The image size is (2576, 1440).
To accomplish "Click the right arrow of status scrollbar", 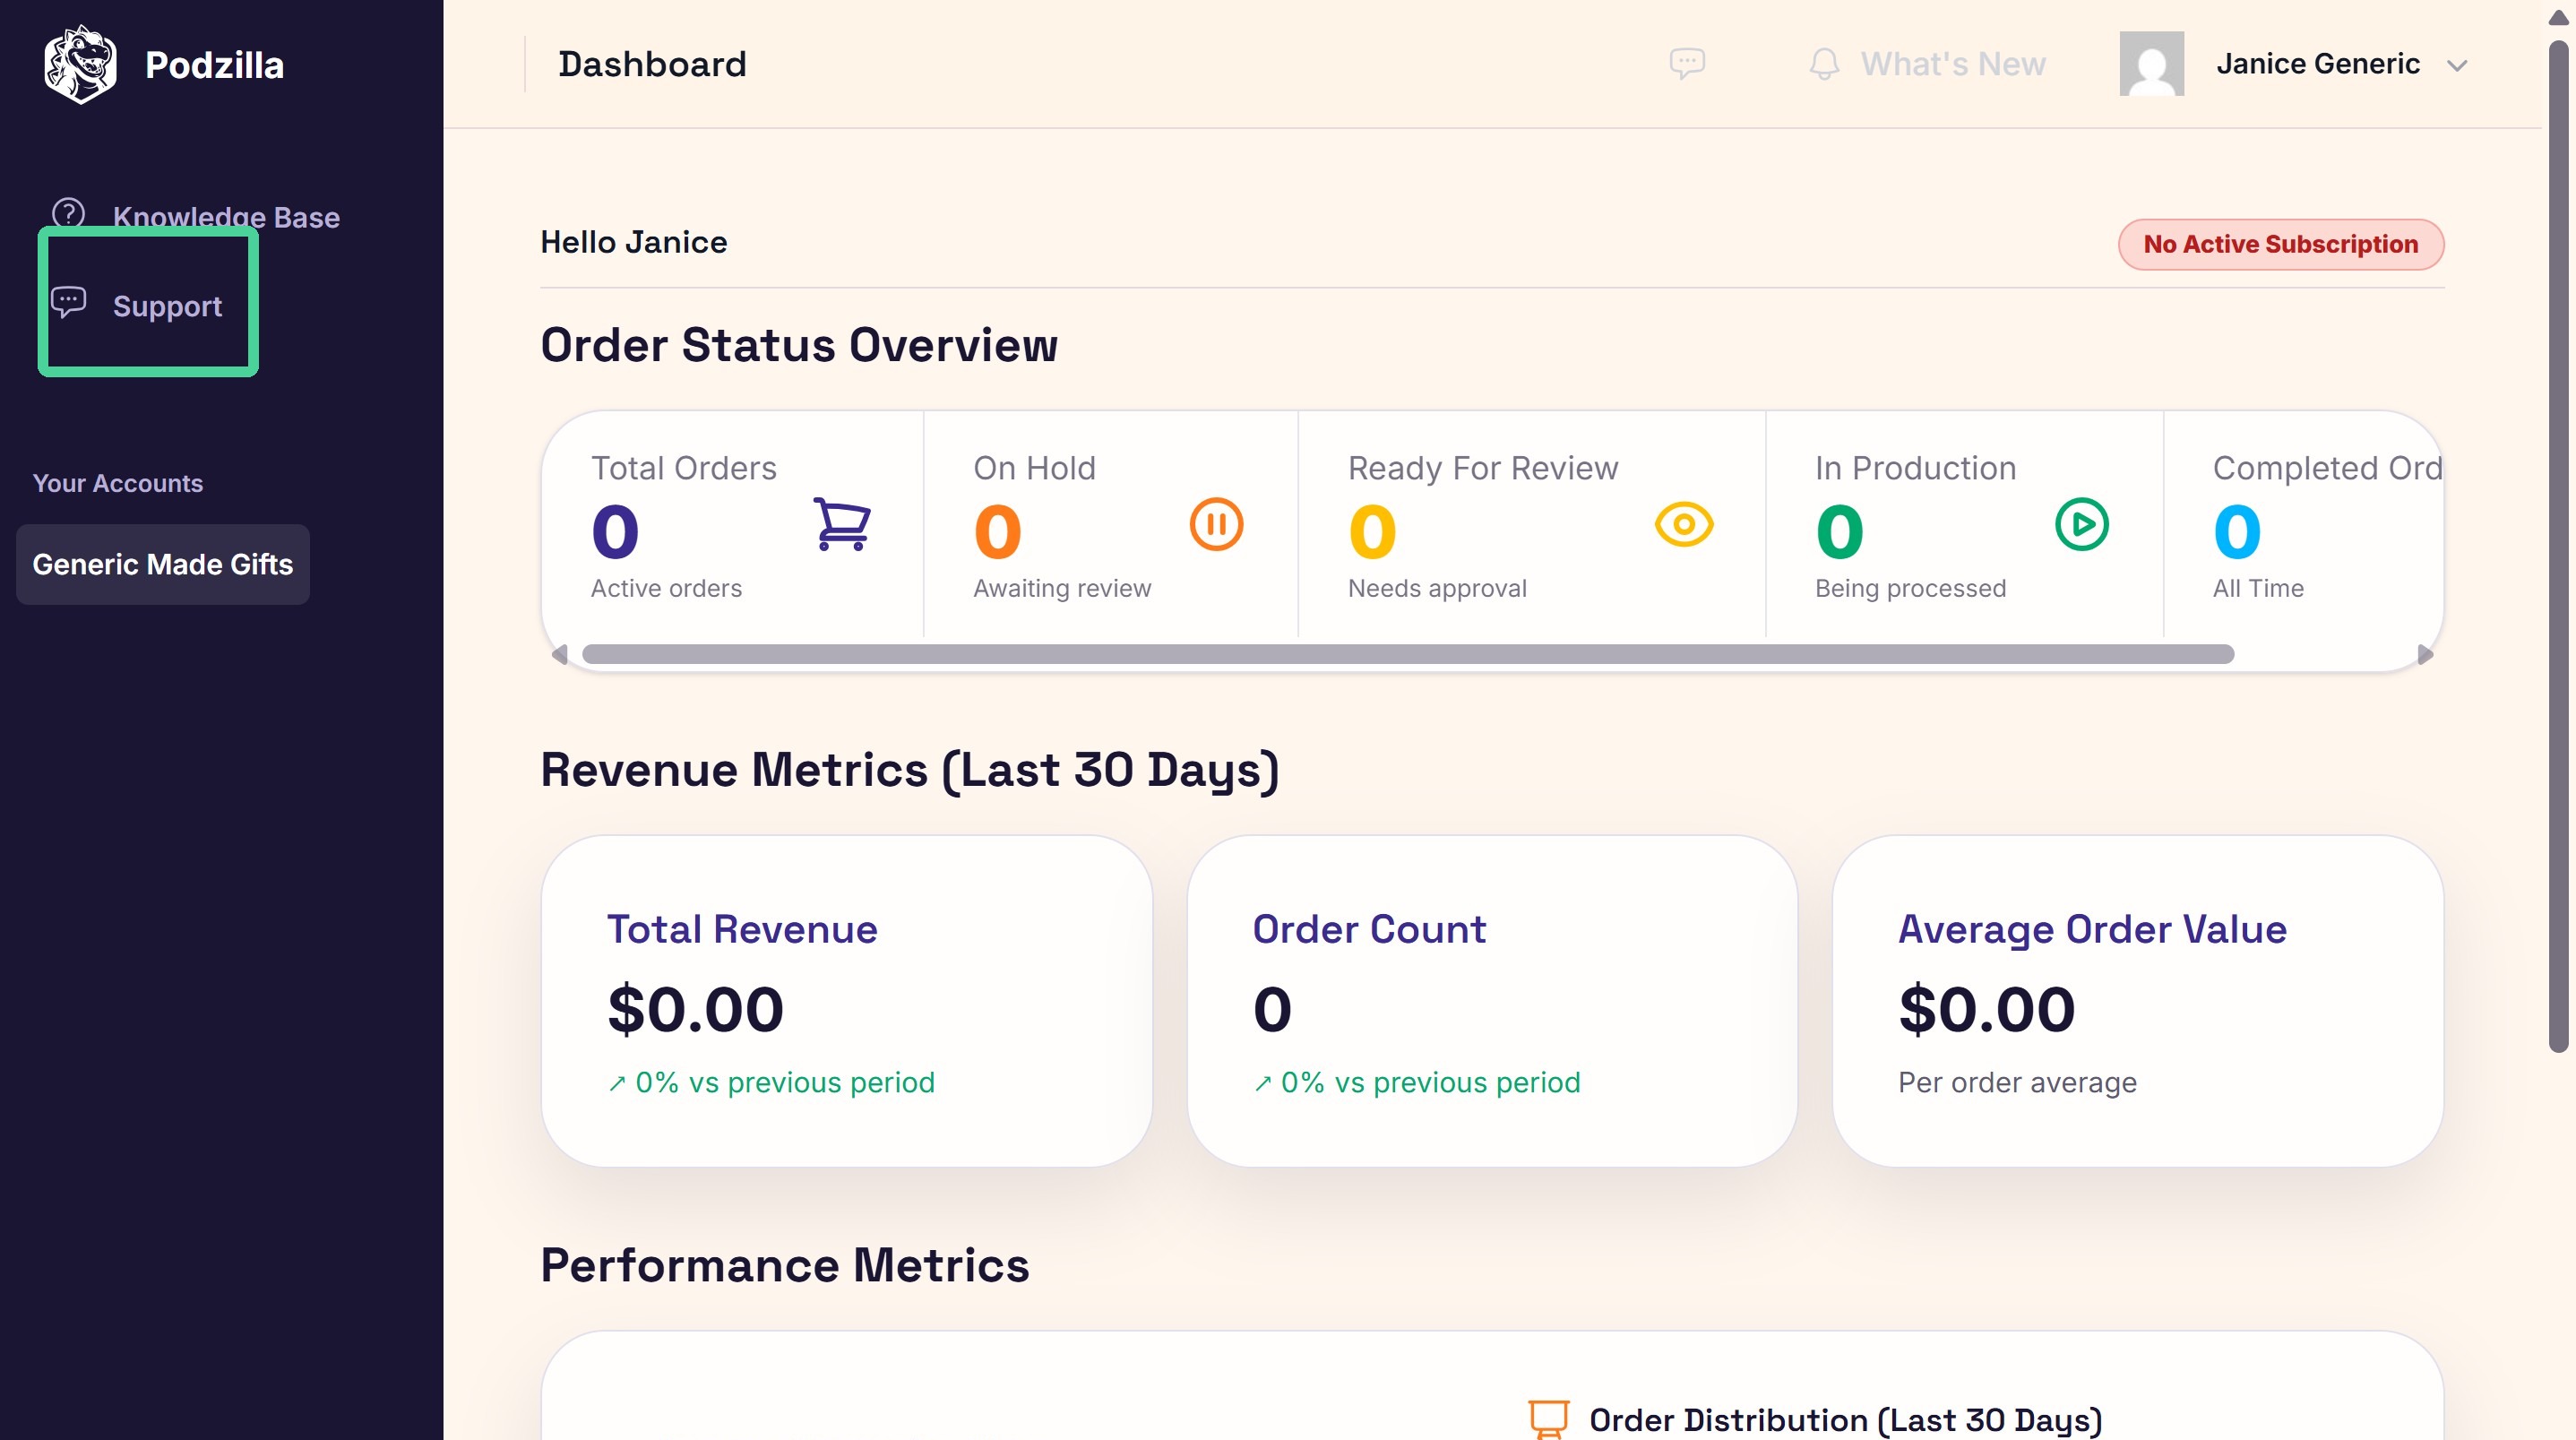I will (x=2425, y=654).
